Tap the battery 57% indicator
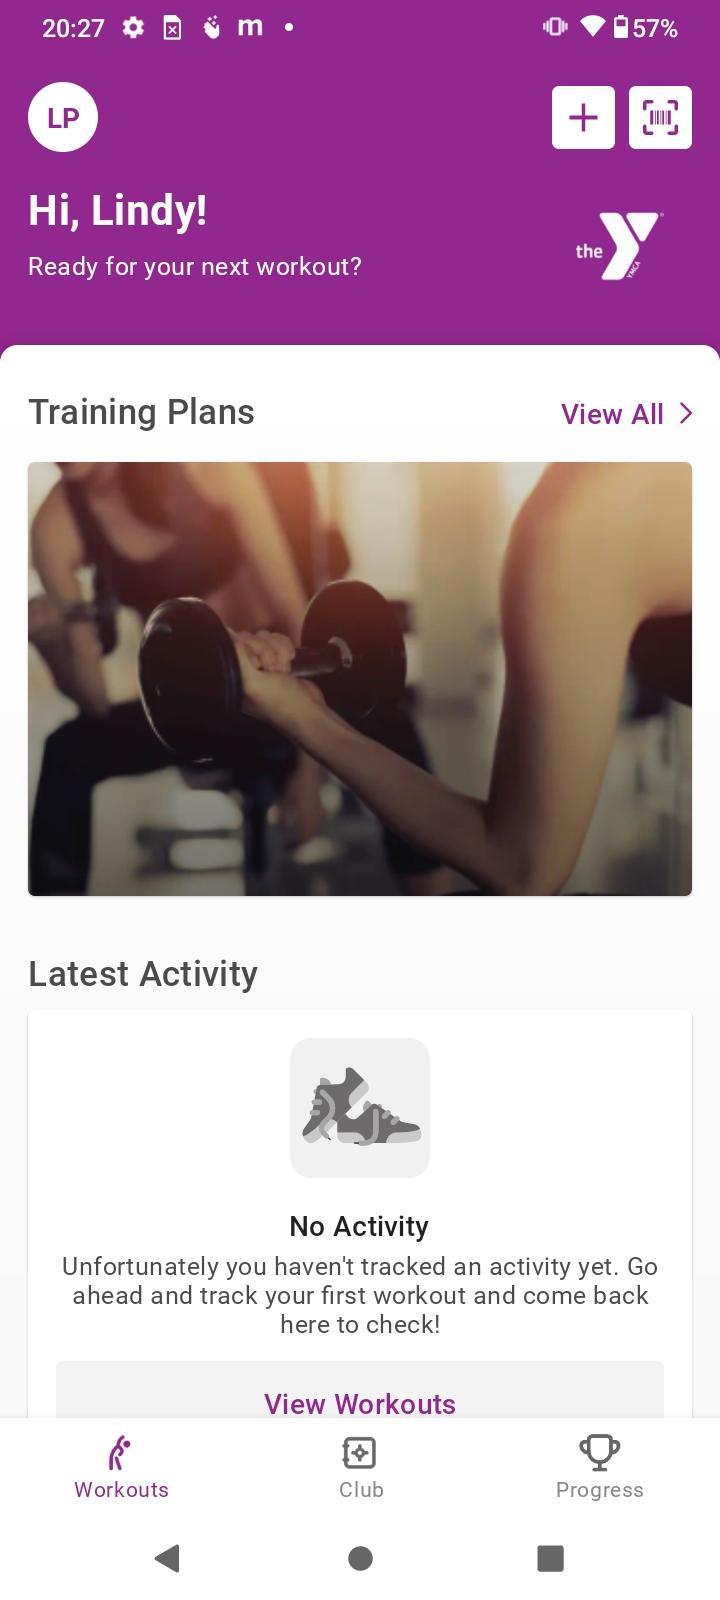720x1600 pixels. tap(645, 28)
